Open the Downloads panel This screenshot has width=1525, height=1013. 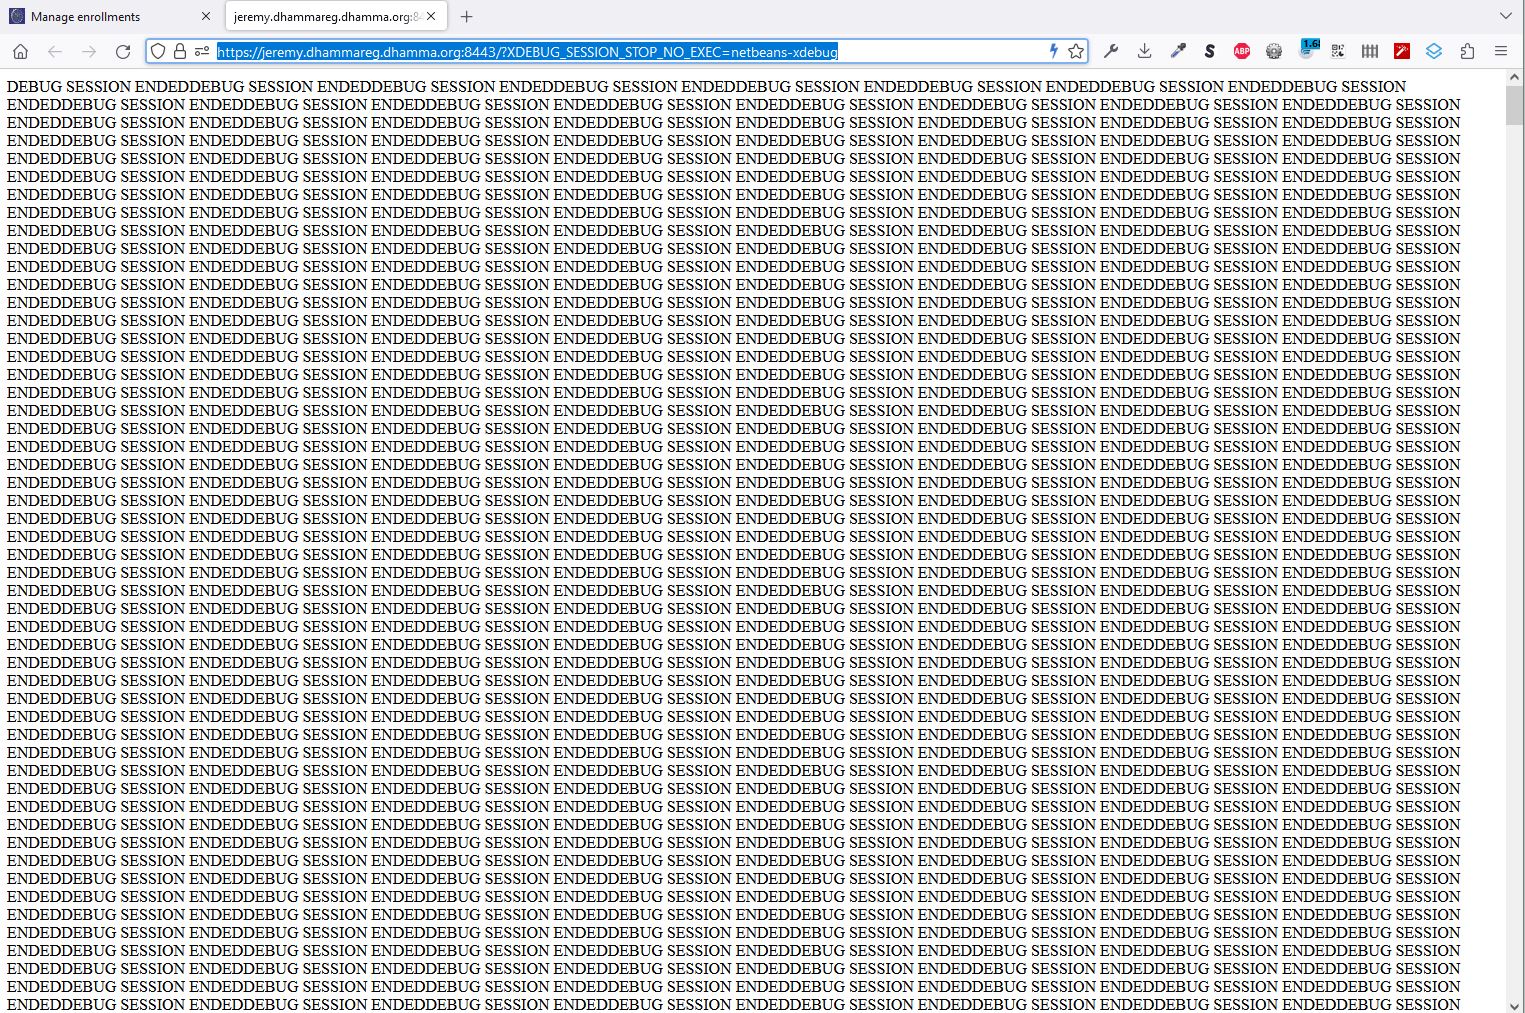pyautogui.click(x=1145, y=51)
